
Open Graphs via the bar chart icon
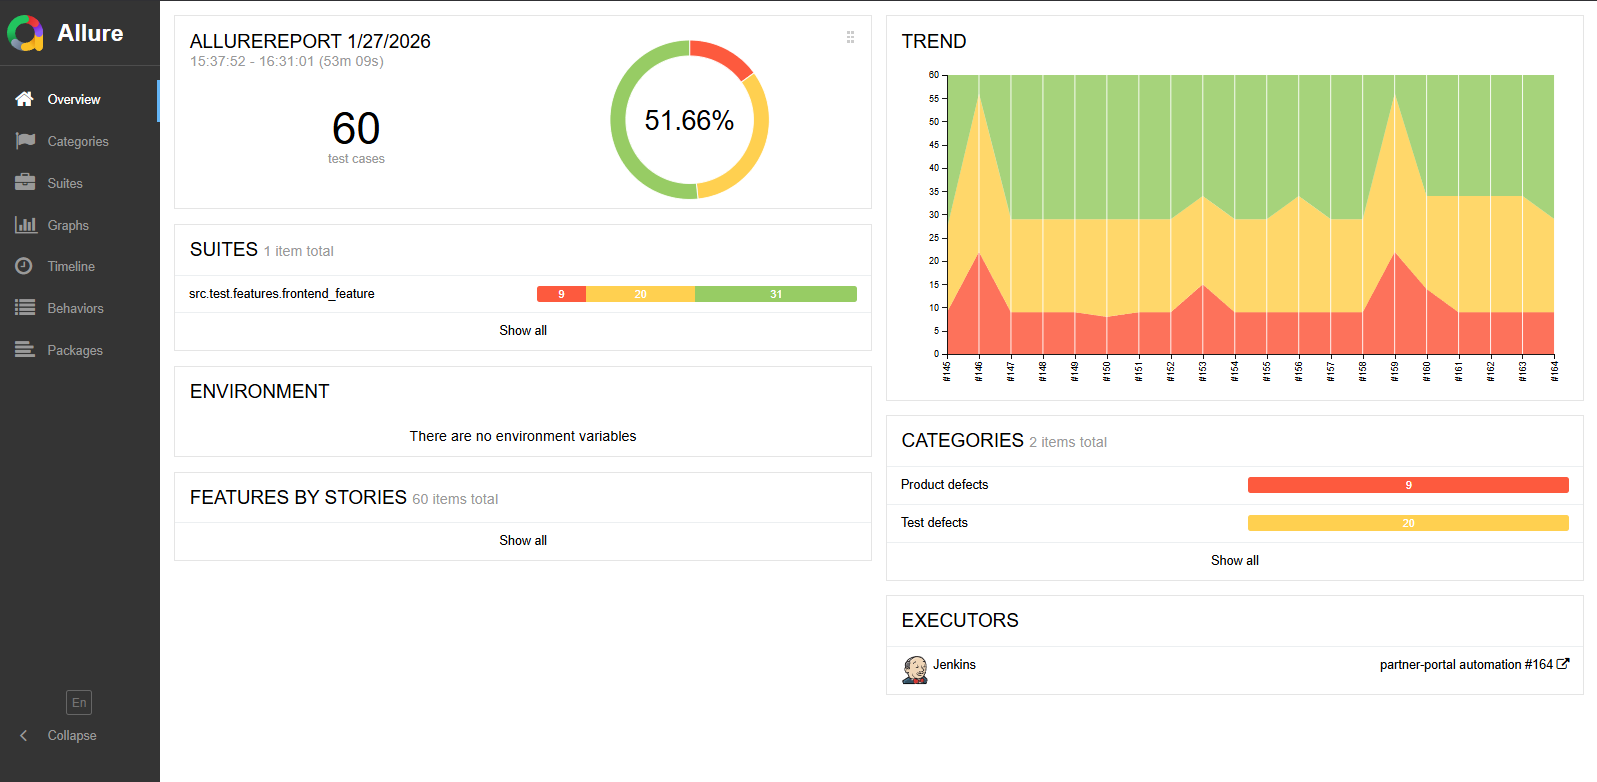pyautogui.click(x=25, y=225)
